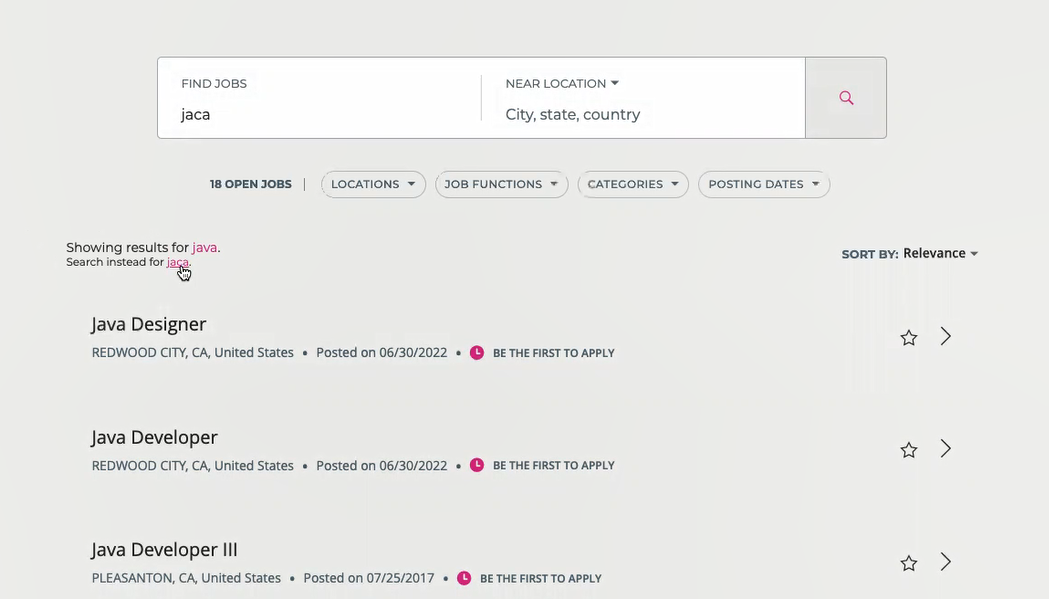Click the clock icon on Java Designer
The width and height of the screenshot is (1049, 599).
(477, 353)
